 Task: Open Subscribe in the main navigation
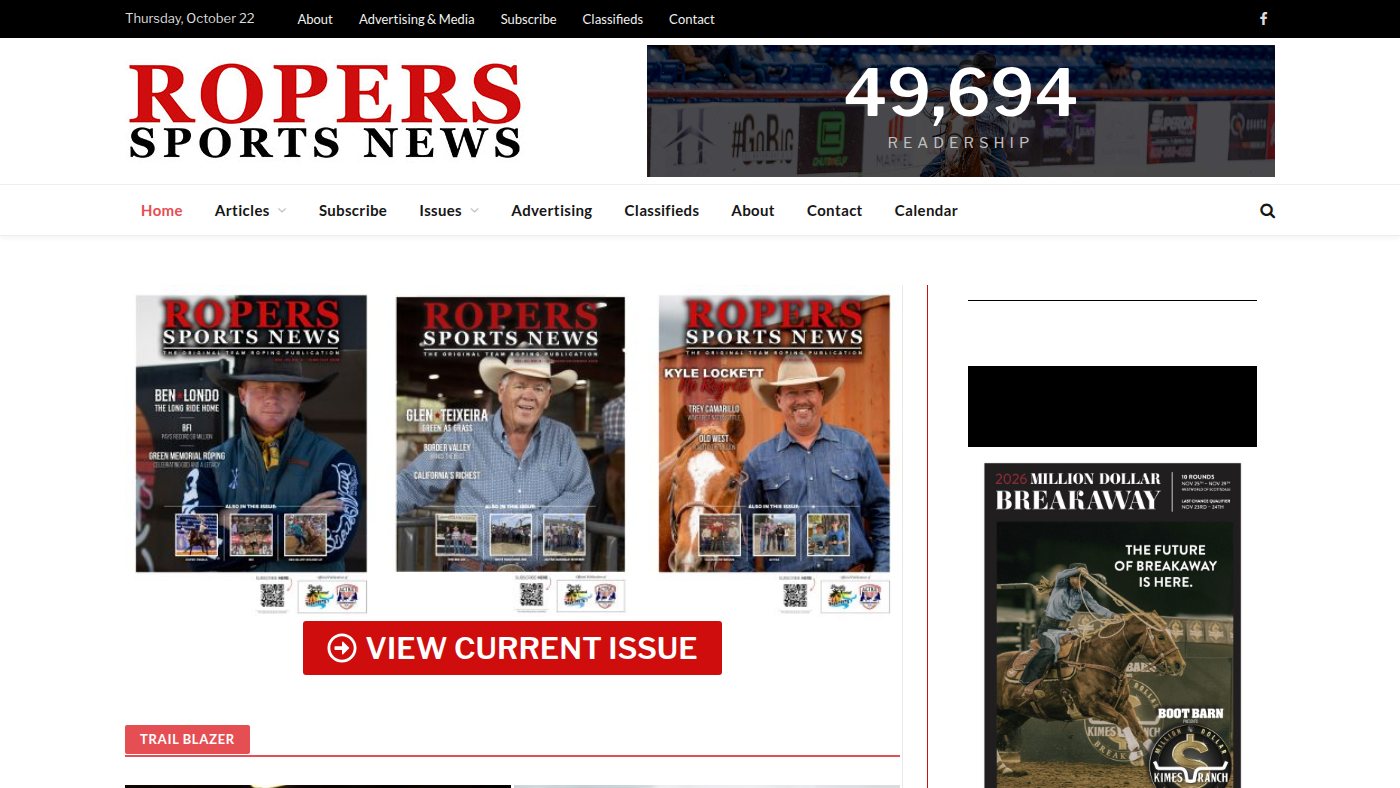click(353, 210)
